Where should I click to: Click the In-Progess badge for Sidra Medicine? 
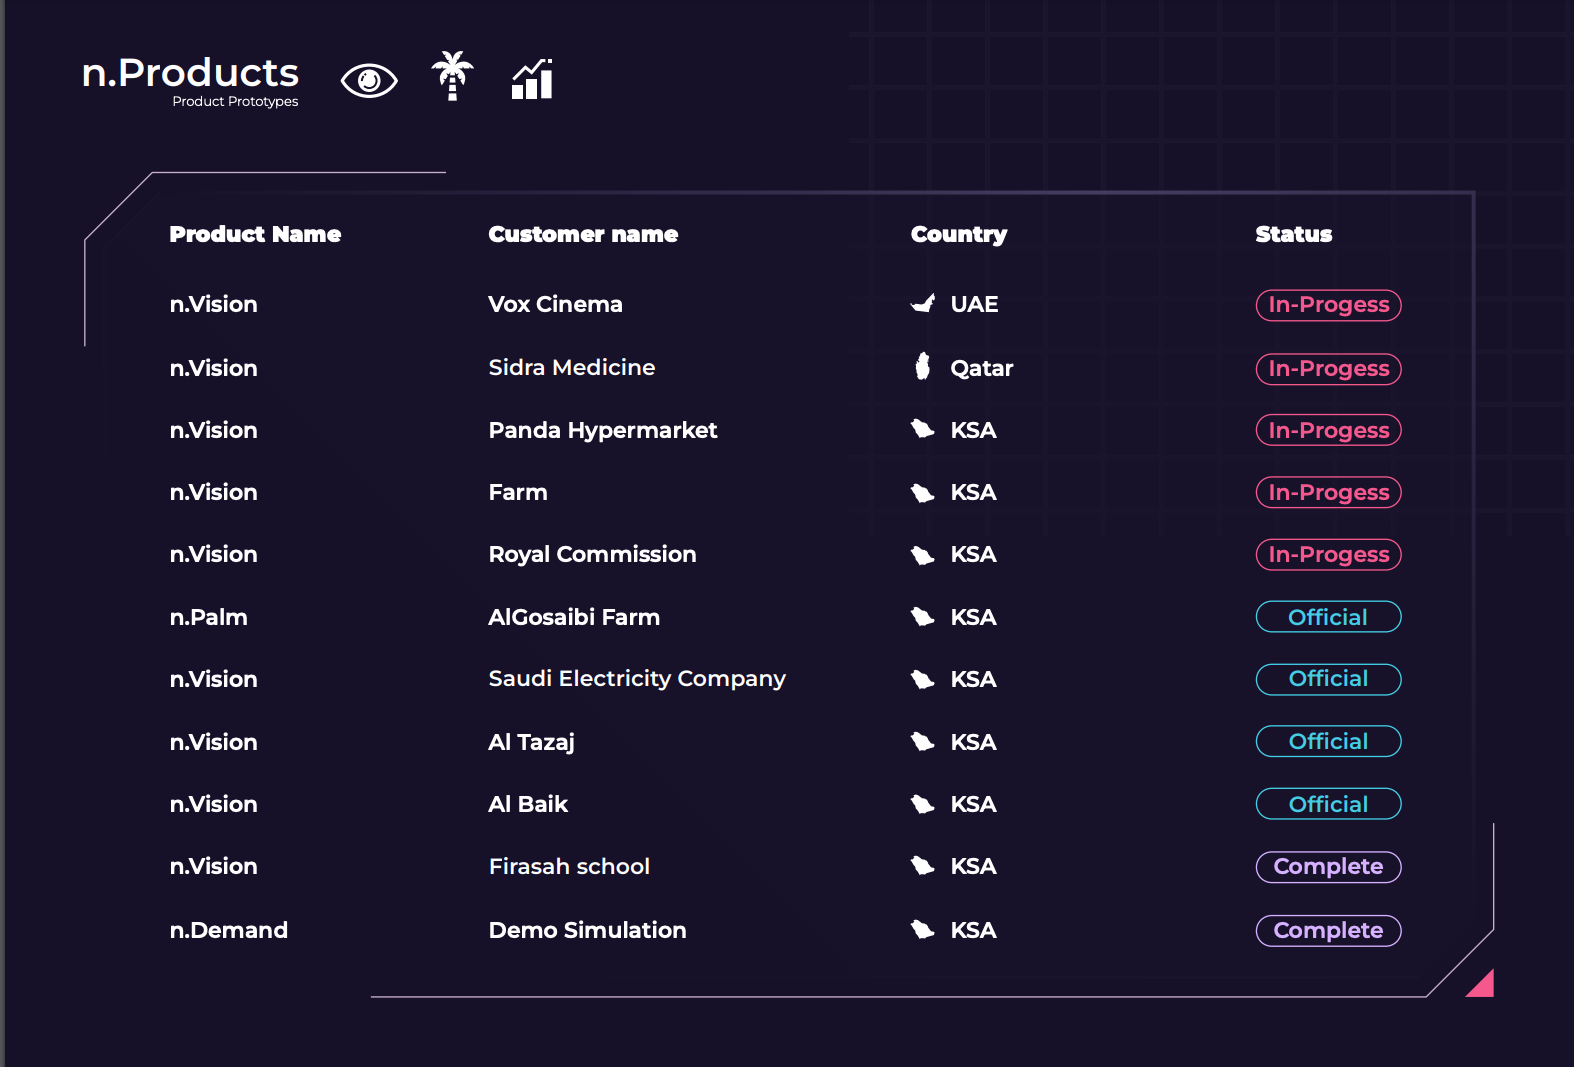[1328, 369]
